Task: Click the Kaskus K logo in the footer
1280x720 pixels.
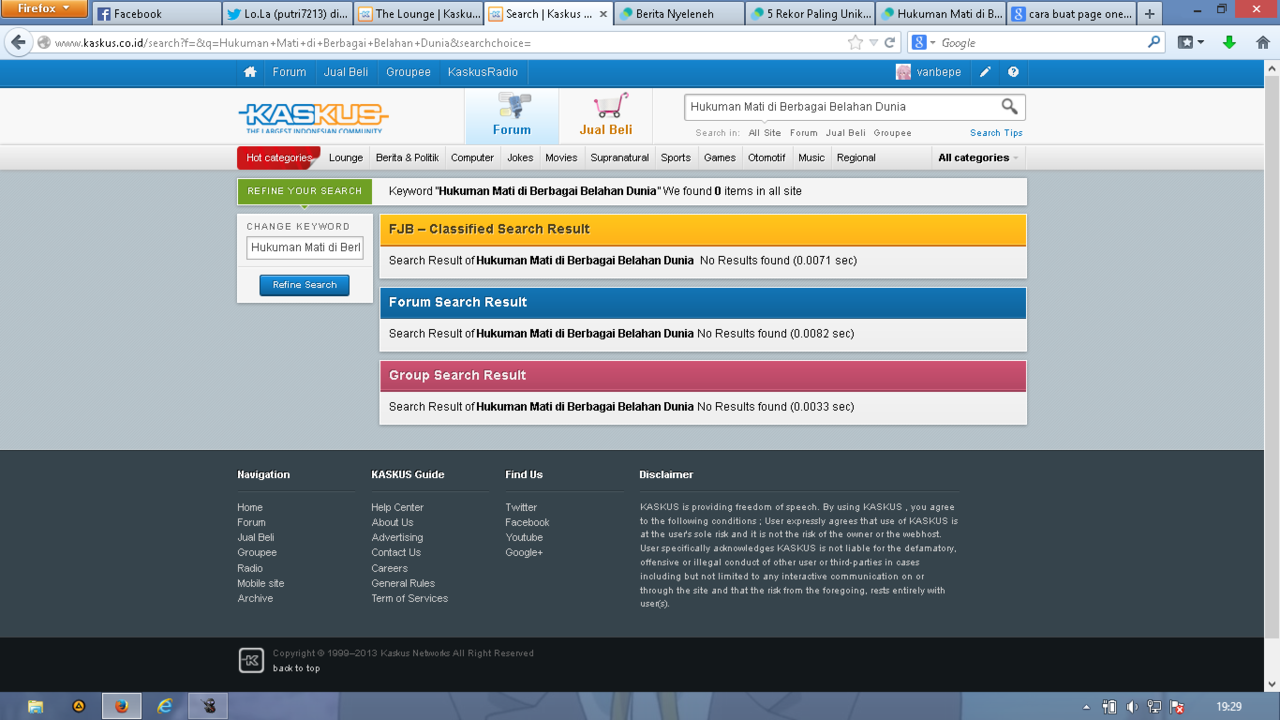Action: tap(251, 660)
